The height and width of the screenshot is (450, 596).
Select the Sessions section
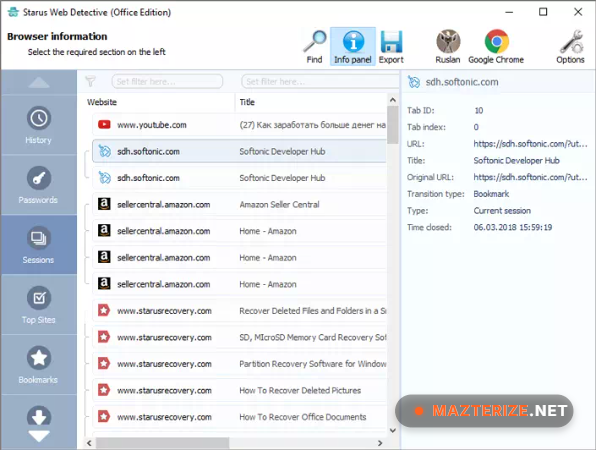coord(38,245)
